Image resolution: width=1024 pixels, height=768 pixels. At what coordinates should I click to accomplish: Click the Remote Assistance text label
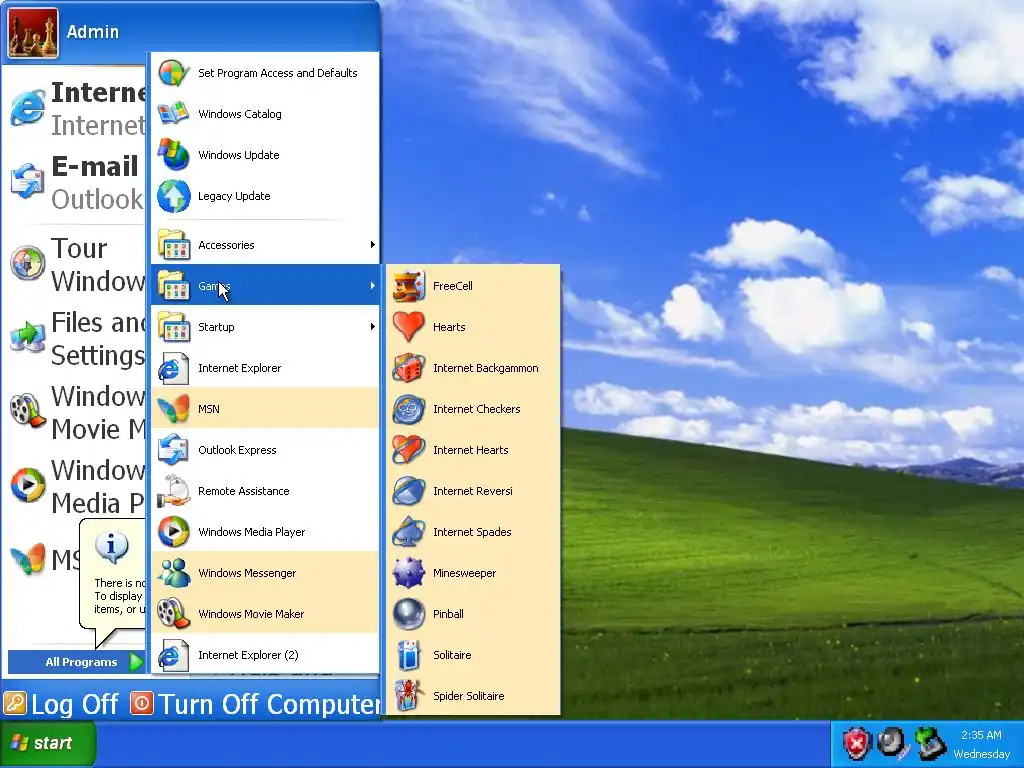tap(244, 491)
